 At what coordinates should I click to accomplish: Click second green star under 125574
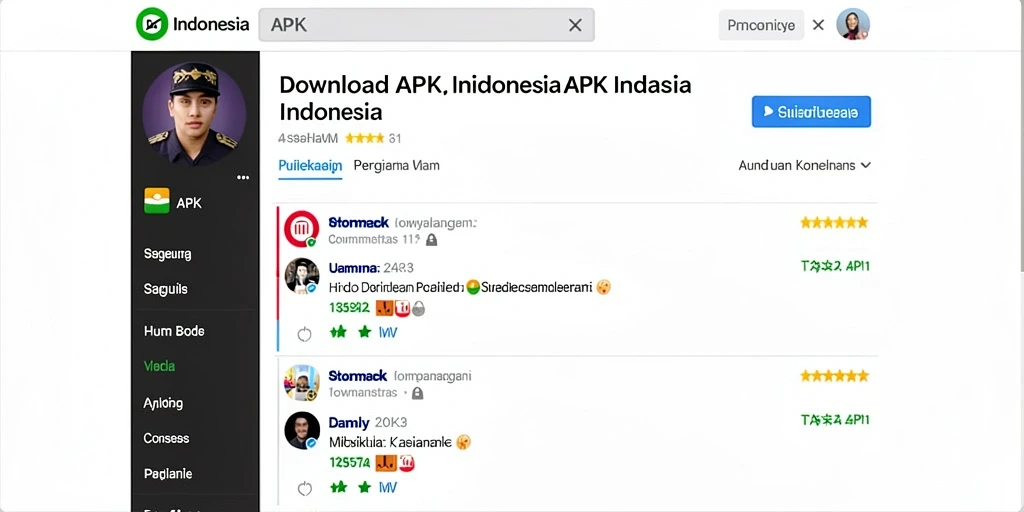pos(364,487)
